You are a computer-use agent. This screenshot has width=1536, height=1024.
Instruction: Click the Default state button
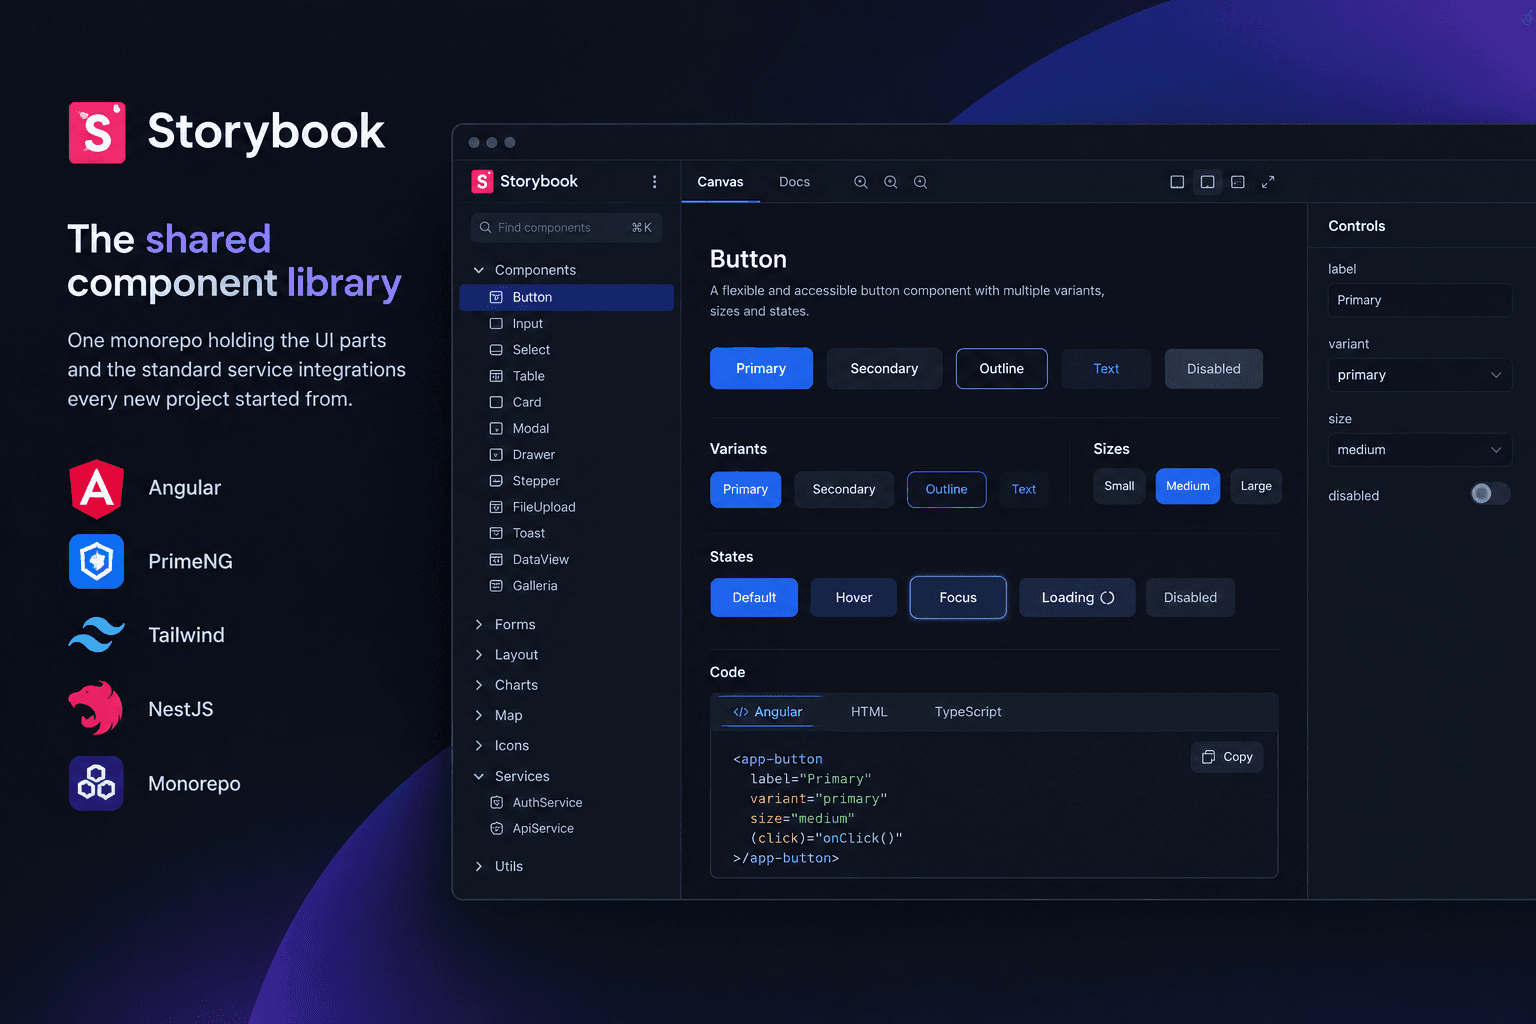pyautogui.click(x=754, y=598)
